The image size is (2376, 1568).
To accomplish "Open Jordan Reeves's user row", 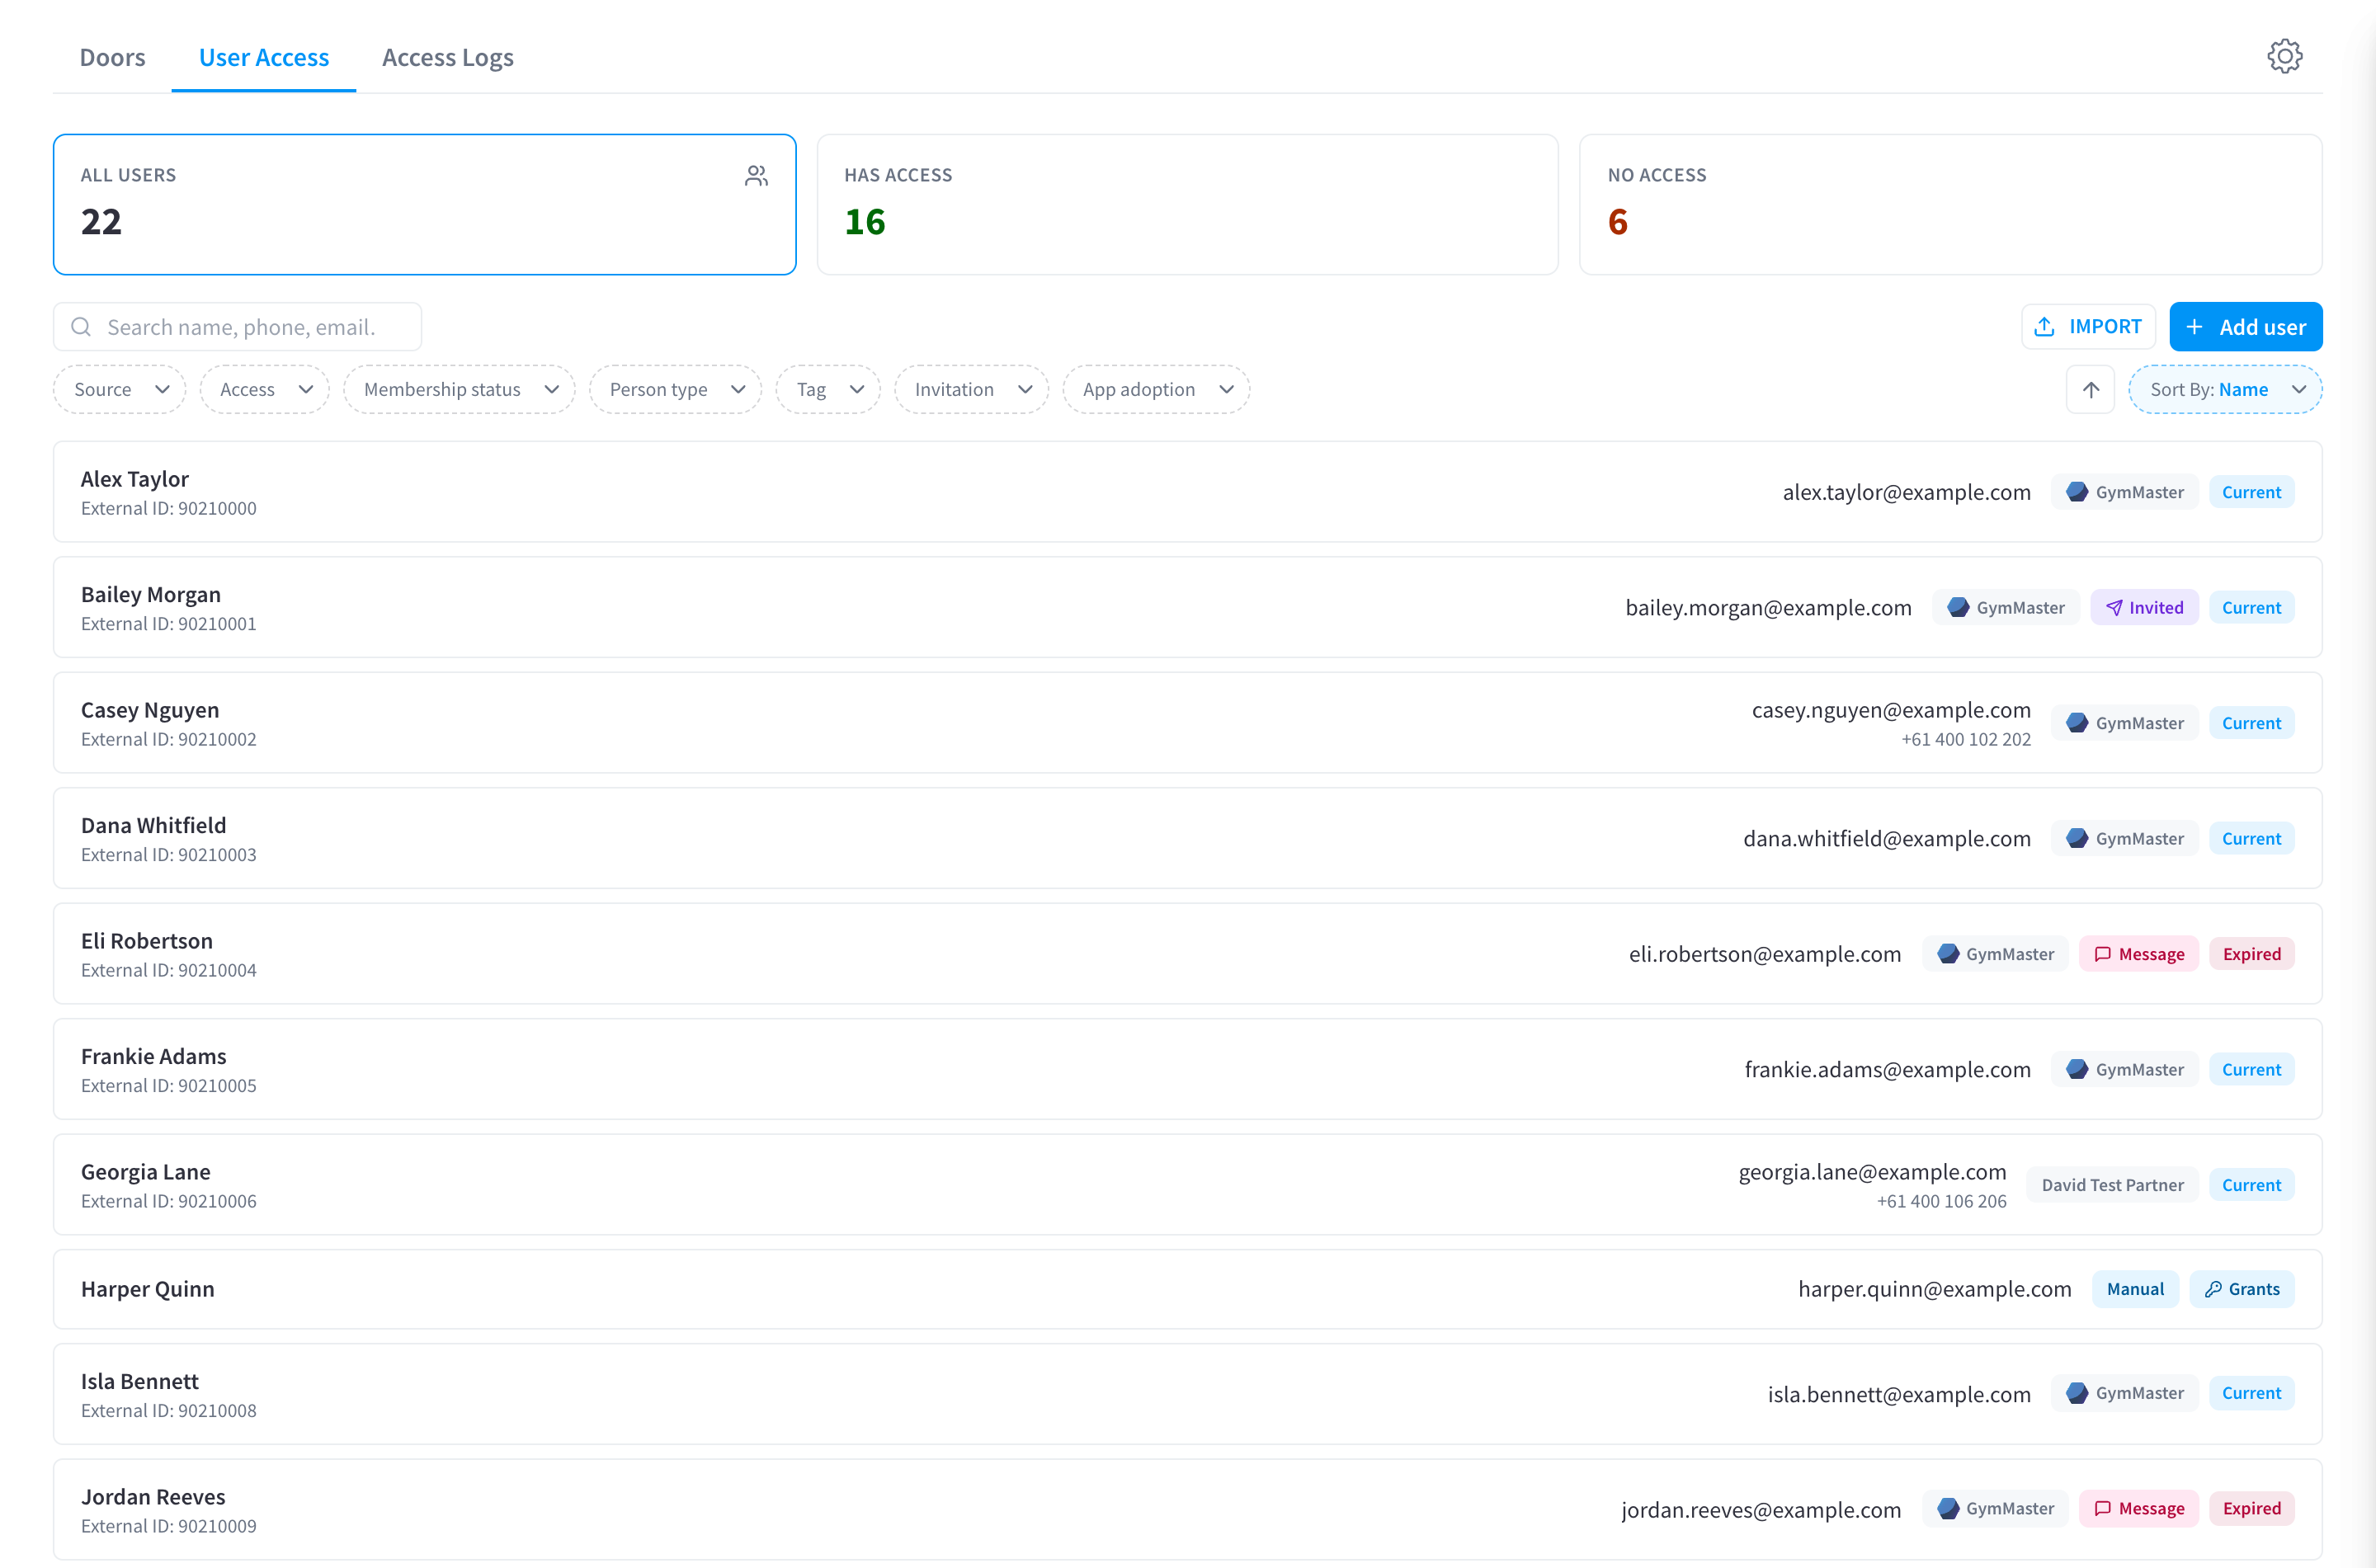I will 1187,1508.
